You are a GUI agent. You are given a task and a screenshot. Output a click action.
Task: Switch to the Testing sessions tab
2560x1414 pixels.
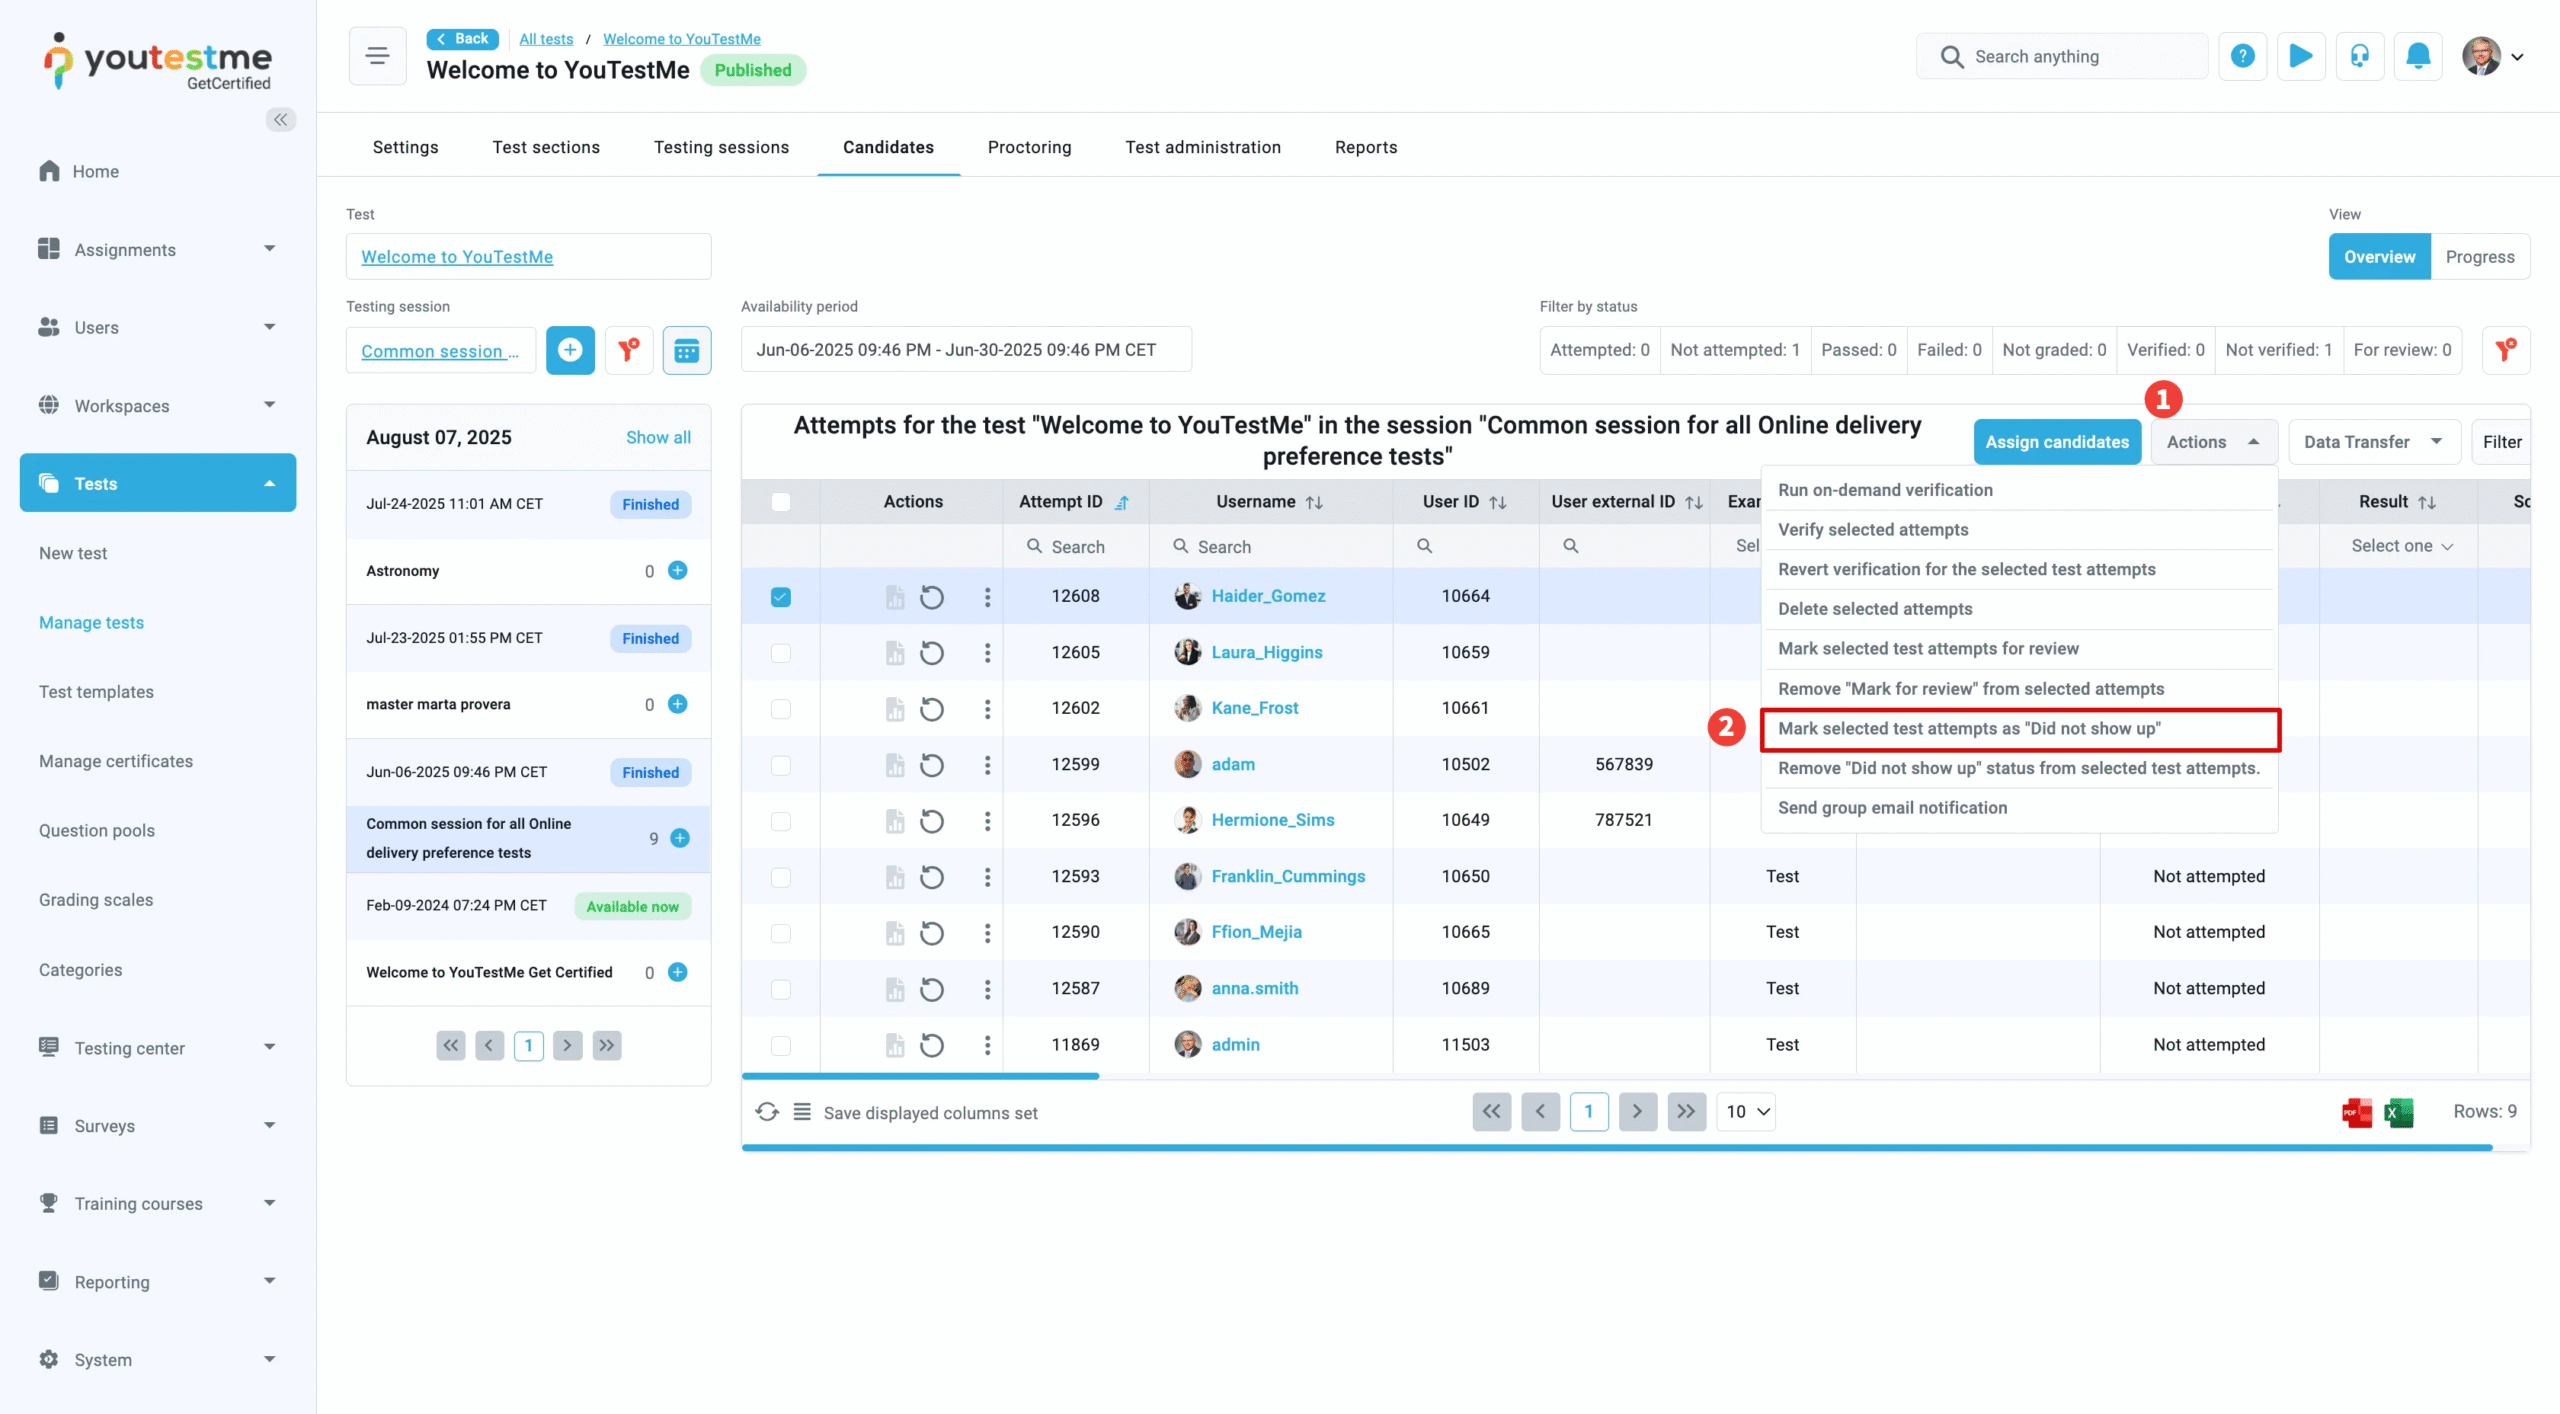pos(721,147)
